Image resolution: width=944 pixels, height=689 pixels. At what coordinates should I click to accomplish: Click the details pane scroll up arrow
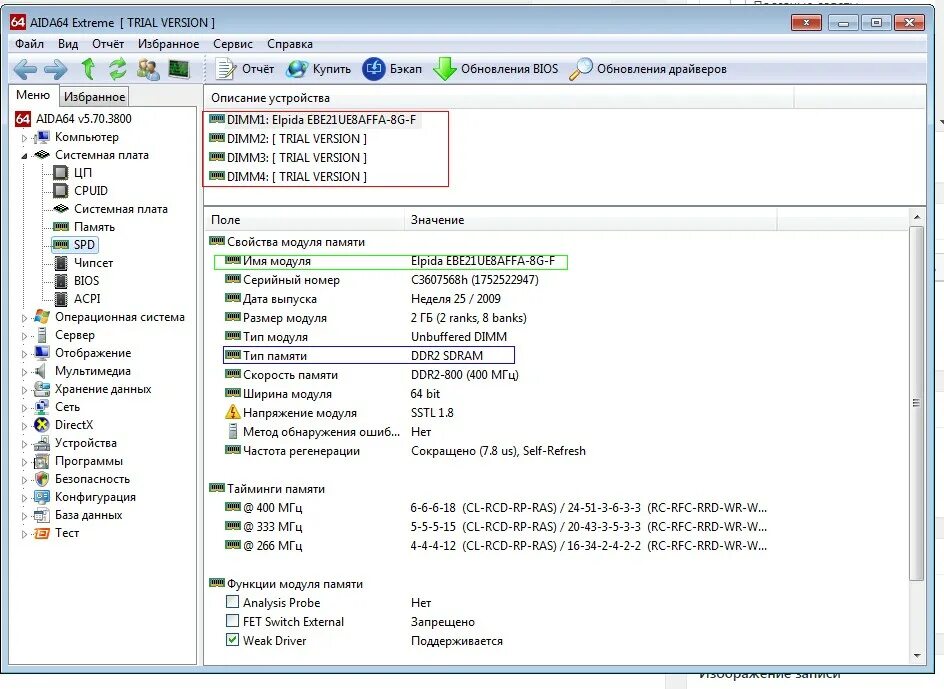tap(916, 217)
